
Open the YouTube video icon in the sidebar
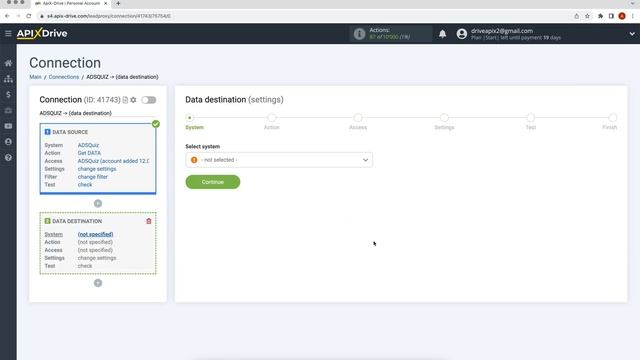(x=8, y=126)
